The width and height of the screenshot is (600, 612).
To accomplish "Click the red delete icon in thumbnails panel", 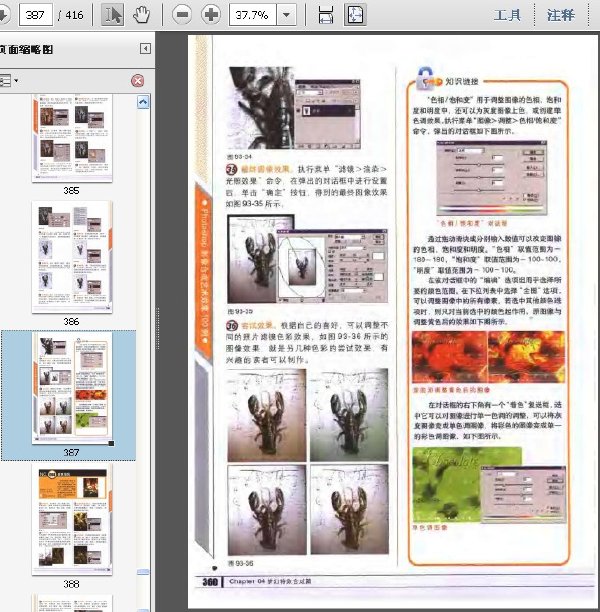I will (137, 81).
